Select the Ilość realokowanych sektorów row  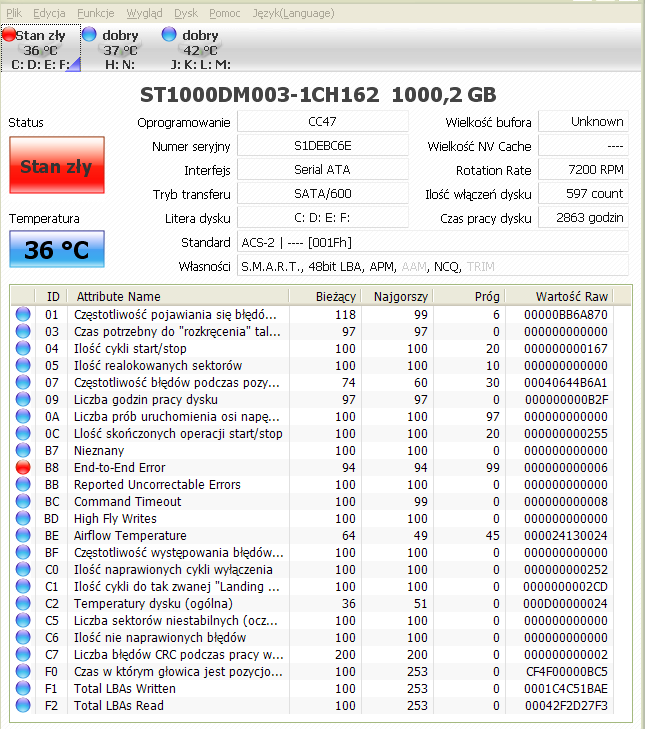(x=321, y=365)
